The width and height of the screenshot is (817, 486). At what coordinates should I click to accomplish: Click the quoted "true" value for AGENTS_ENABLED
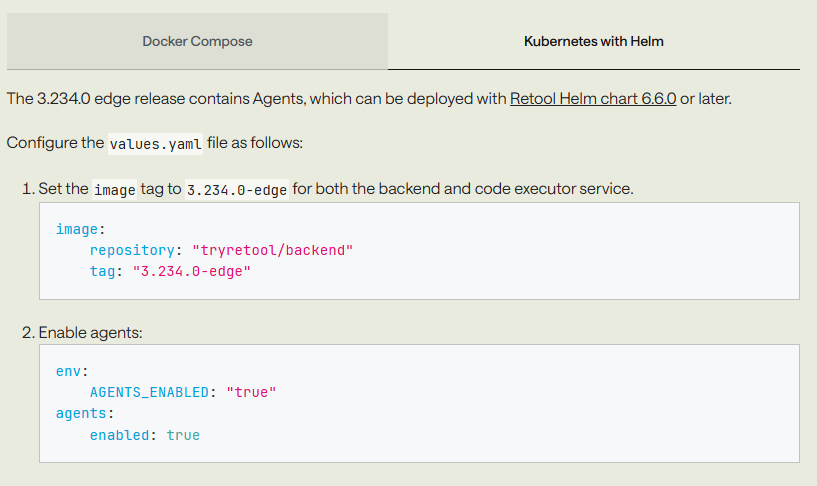(251, 392)
